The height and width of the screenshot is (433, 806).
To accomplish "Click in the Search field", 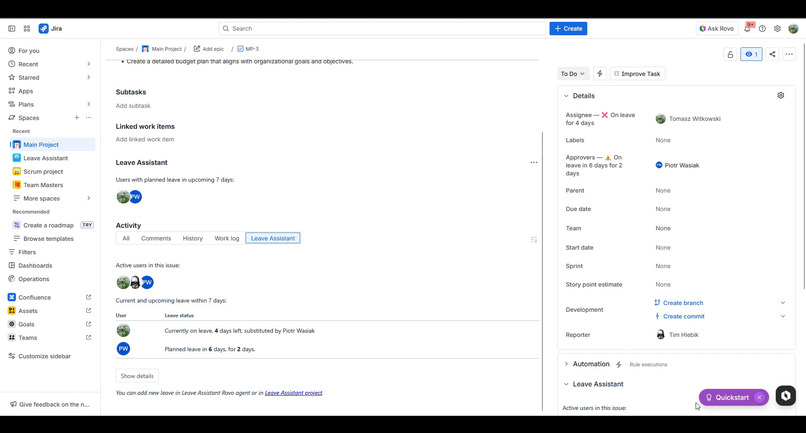I will click(382, 29).
